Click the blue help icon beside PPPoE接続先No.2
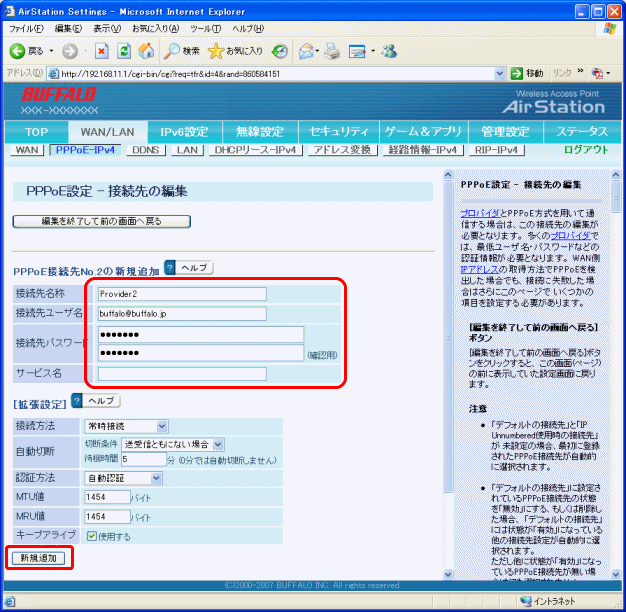Image resolution: width=626 pixels, height=612 pixels. (x=169, y=268)
